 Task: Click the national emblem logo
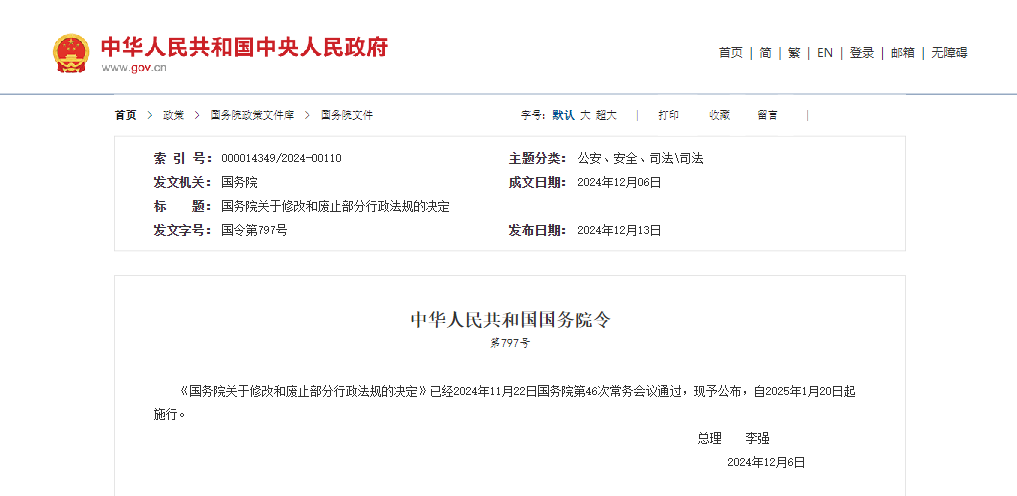pos(71,53)
